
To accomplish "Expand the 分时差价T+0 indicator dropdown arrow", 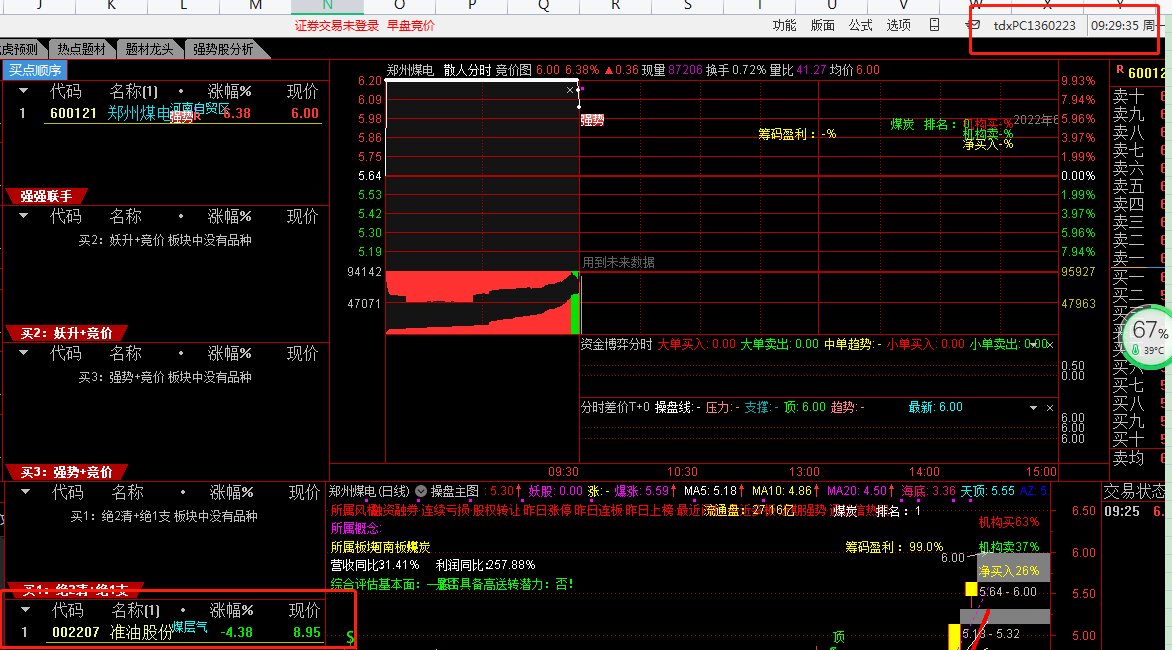I will tap(1034, 408).
